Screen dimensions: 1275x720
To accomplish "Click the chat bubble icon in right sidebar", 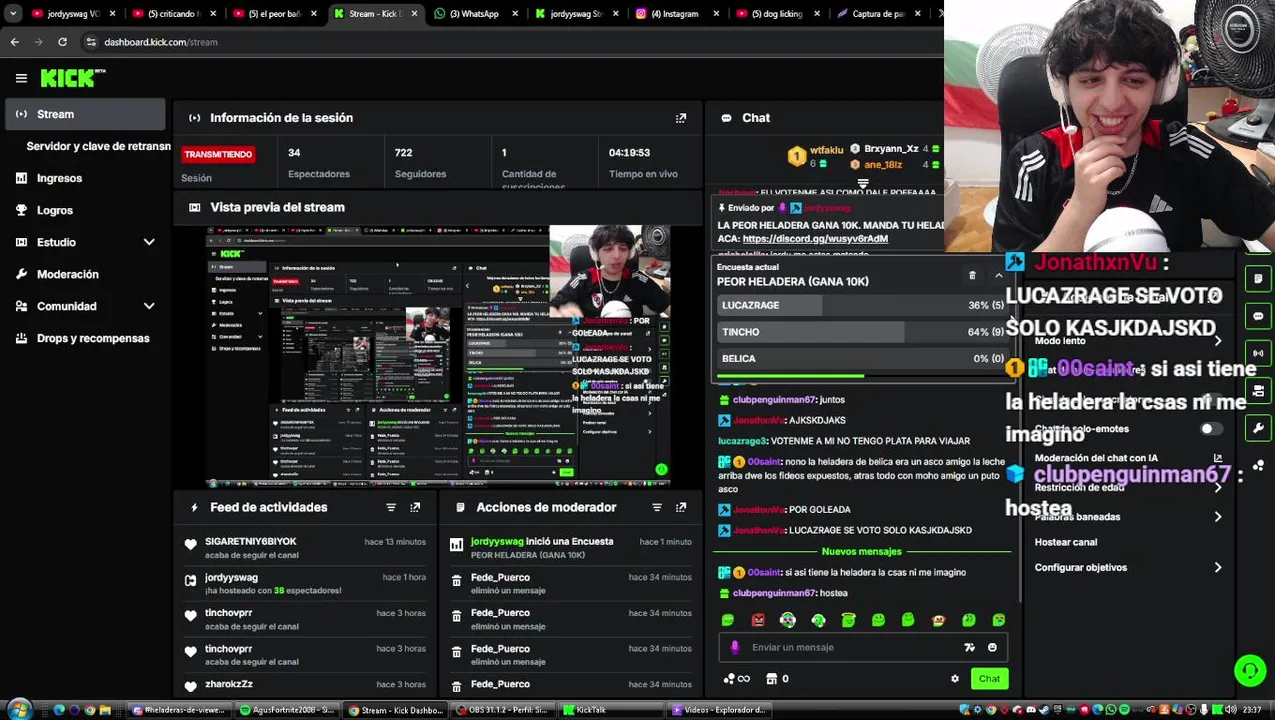I will (1258, 316).
